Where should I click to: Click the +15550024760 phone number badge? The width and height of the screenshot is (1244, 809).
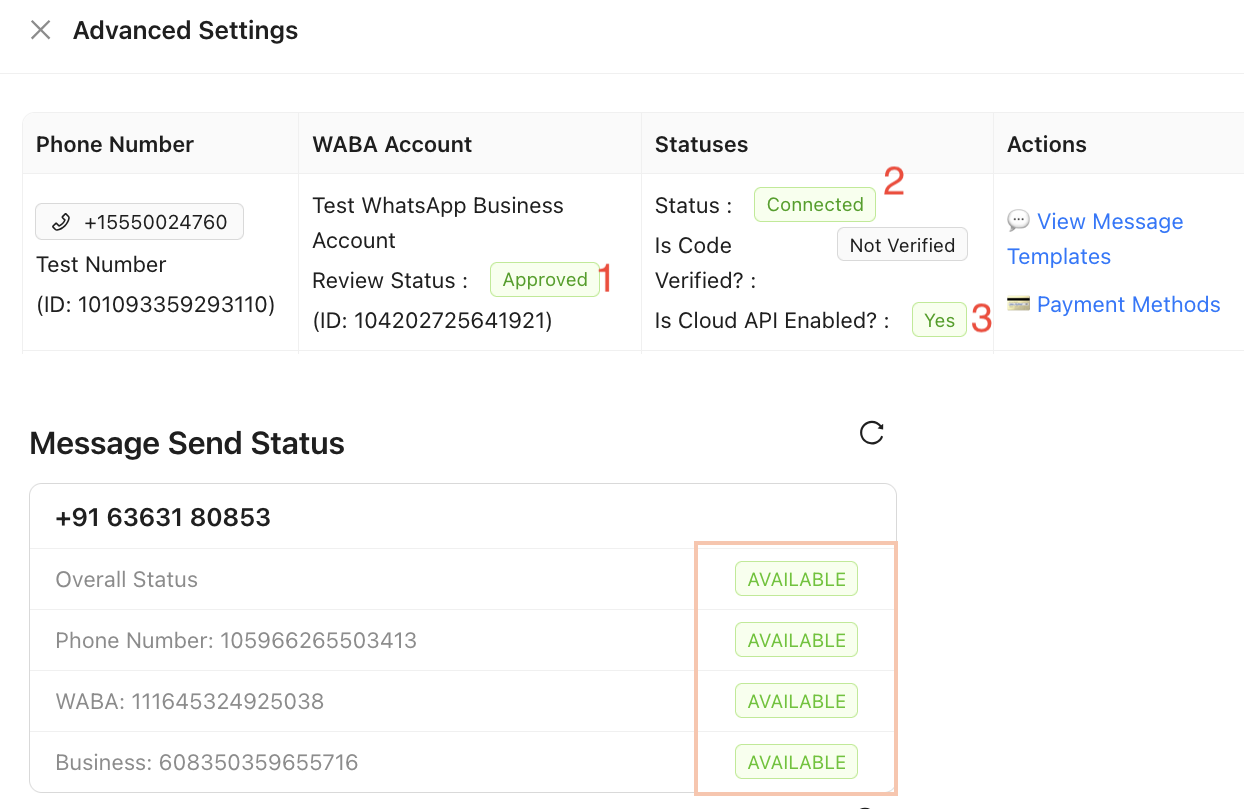(140, 222)
